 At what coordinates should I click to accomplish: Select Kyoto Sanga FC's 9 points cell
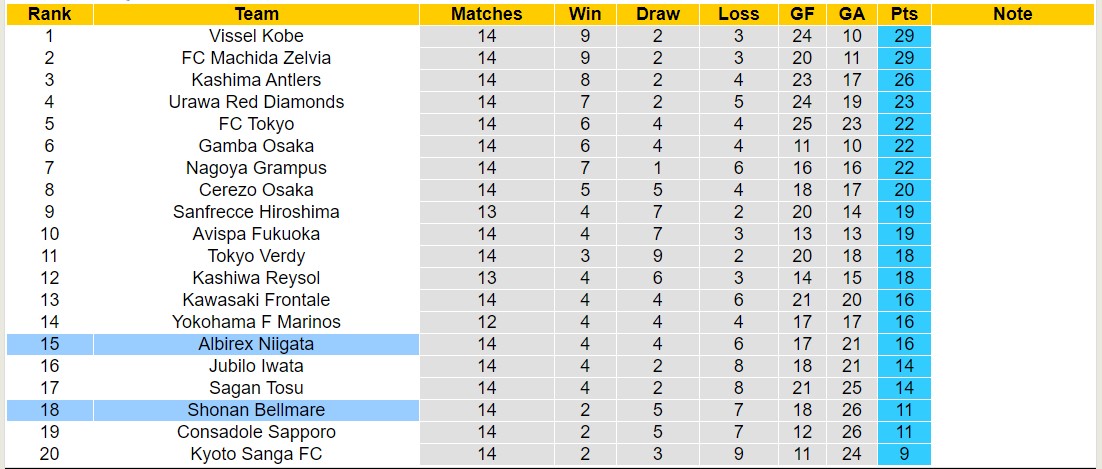tap(904, 454)
